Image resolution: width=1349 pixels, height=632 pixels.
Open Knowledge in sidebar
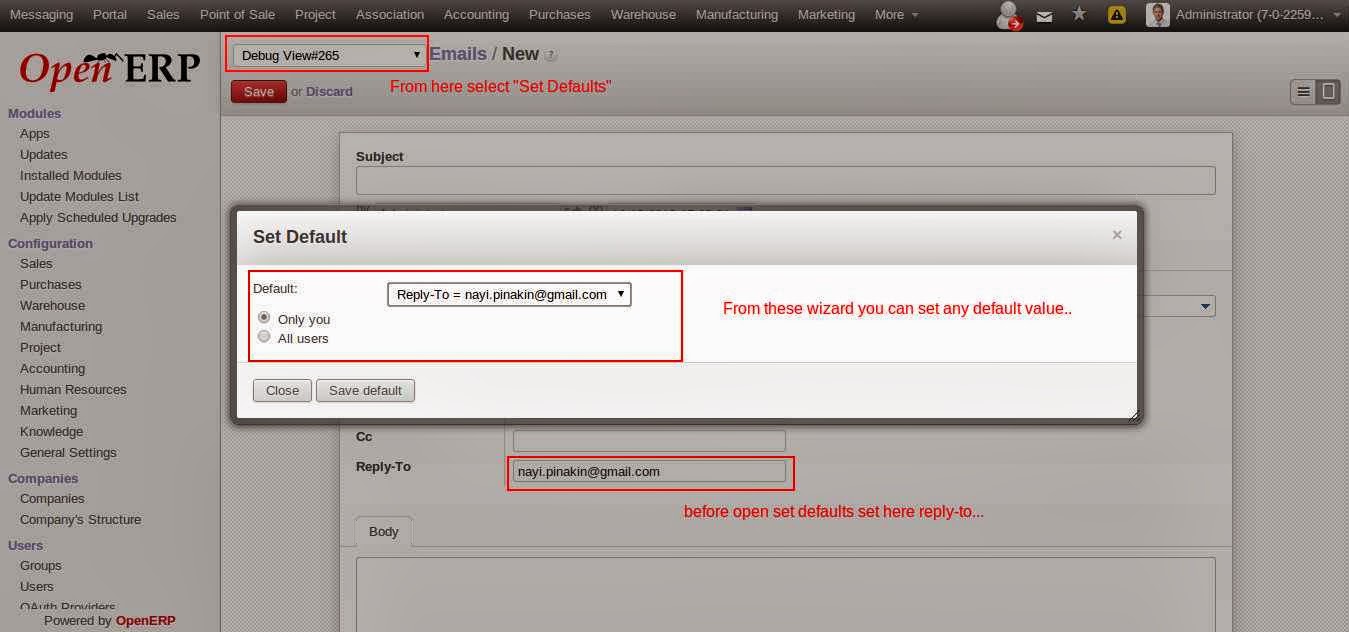(51, 432)
